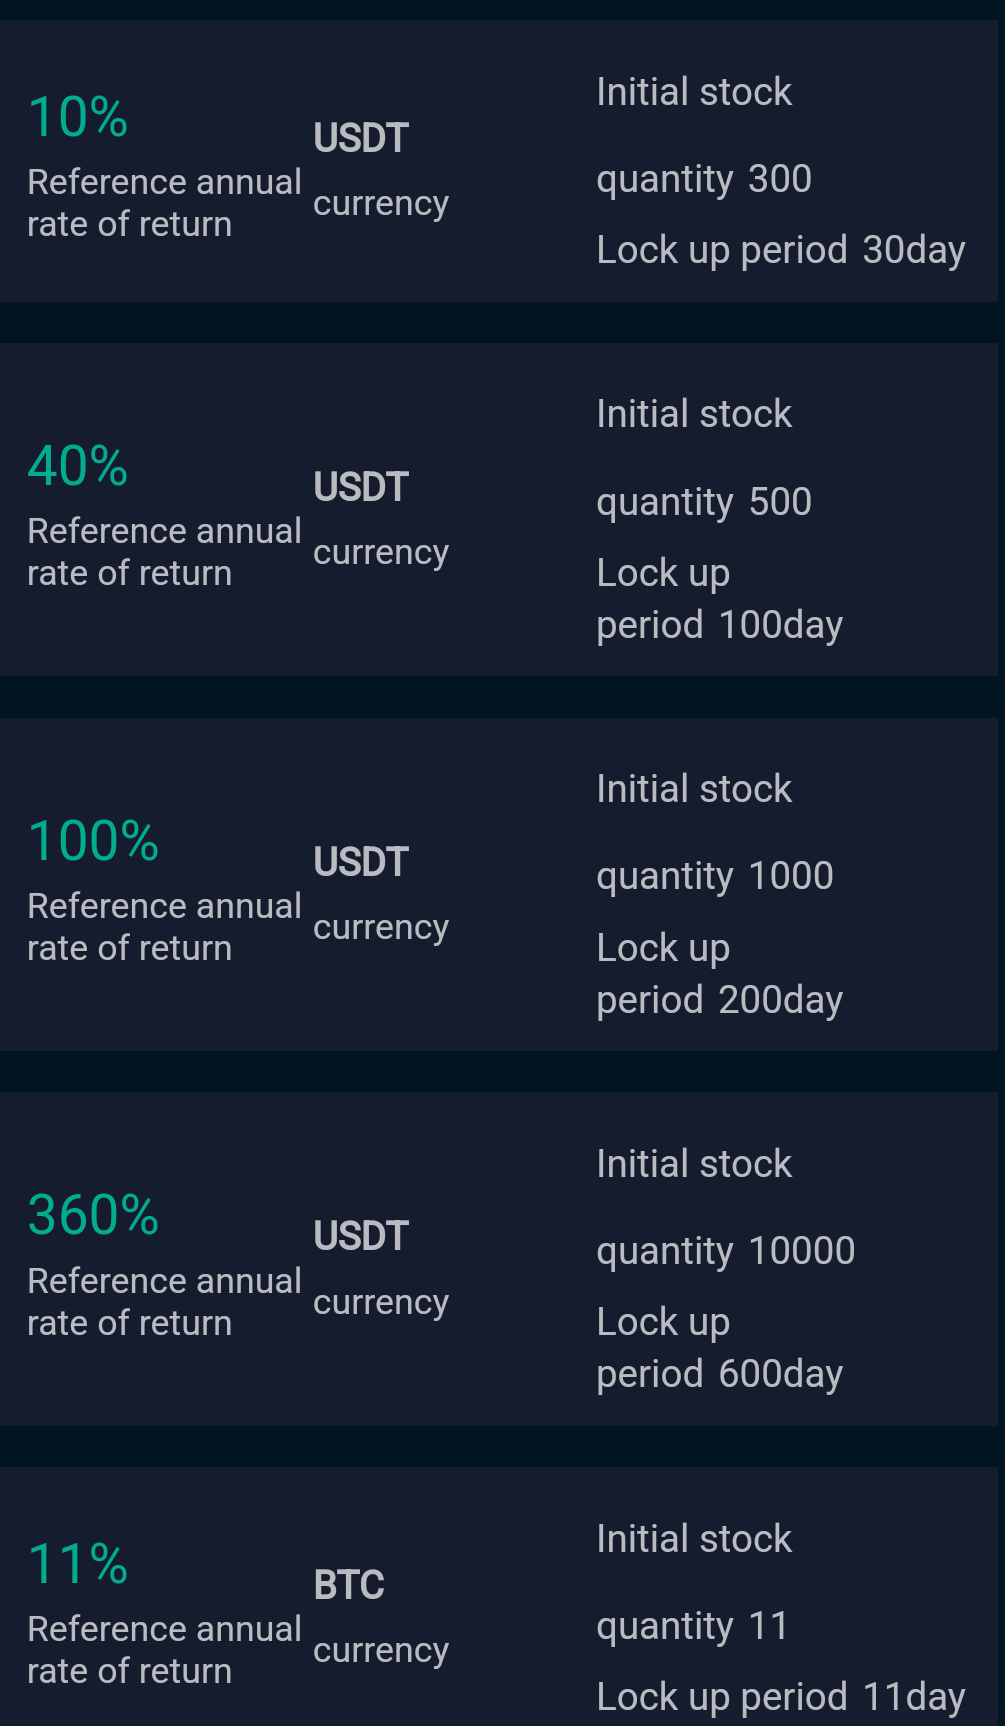This screenshot has height=1726, width=1005.
Task: Tap the 10% reference annual rate
Action: (x=78, y=118)
